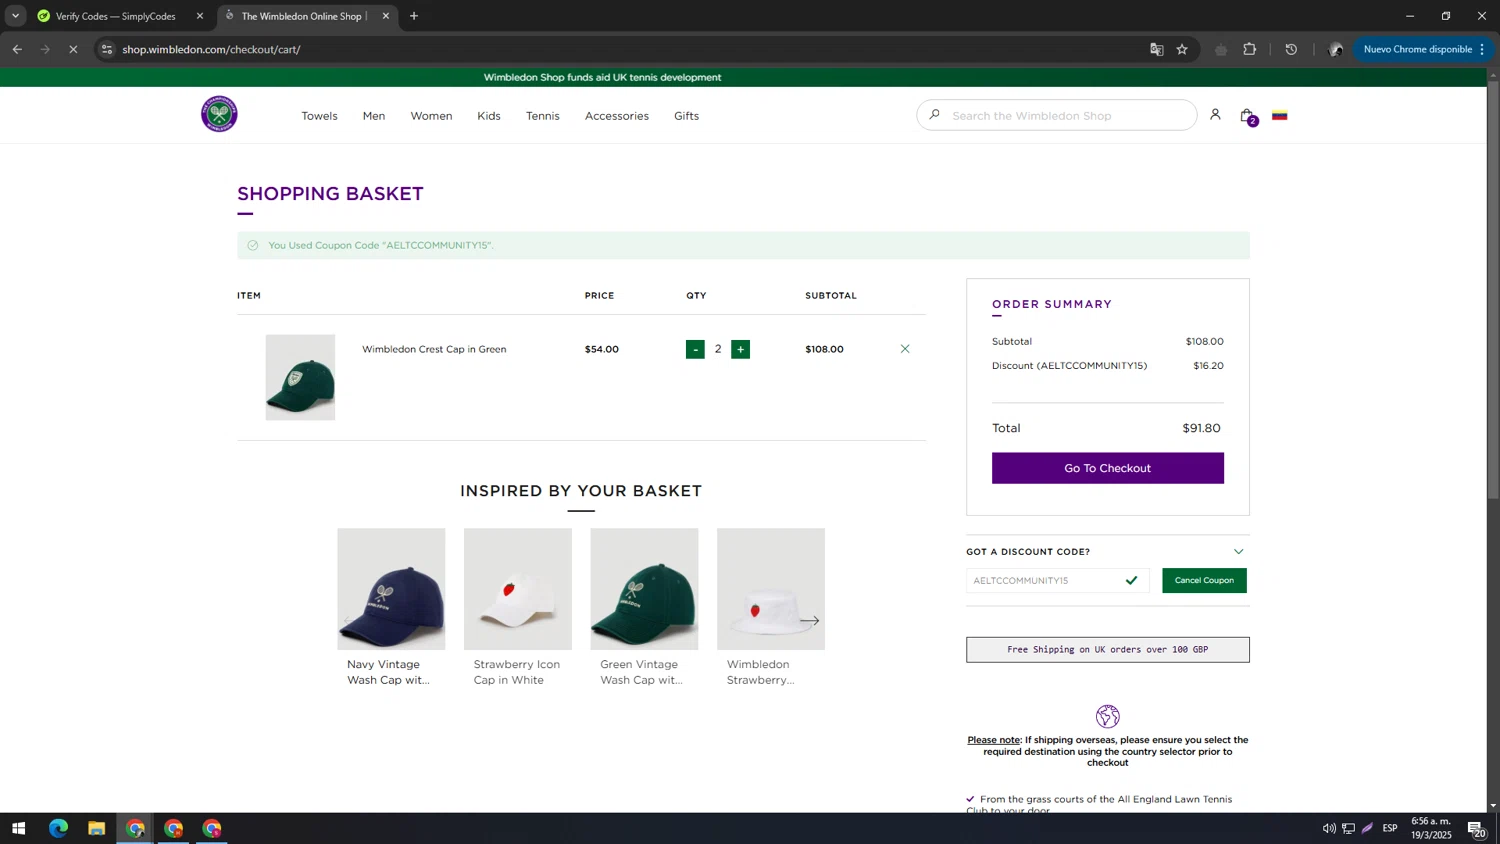
Task: Open the shopping basket icon
Action: (x=1247, y=116)
